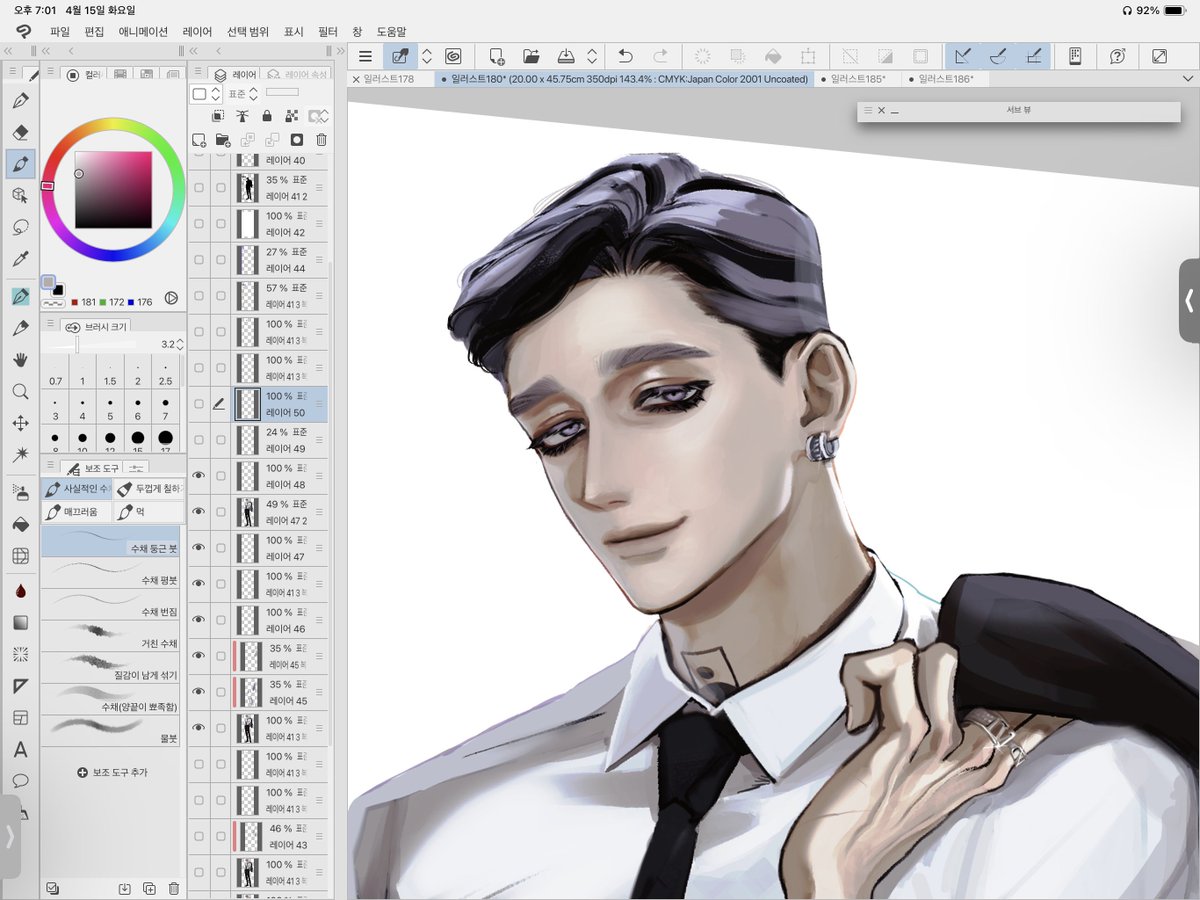The image size is (1200, 900).
Task: Show layer 레이어 42 visibility box
Action: coord(199,224)
